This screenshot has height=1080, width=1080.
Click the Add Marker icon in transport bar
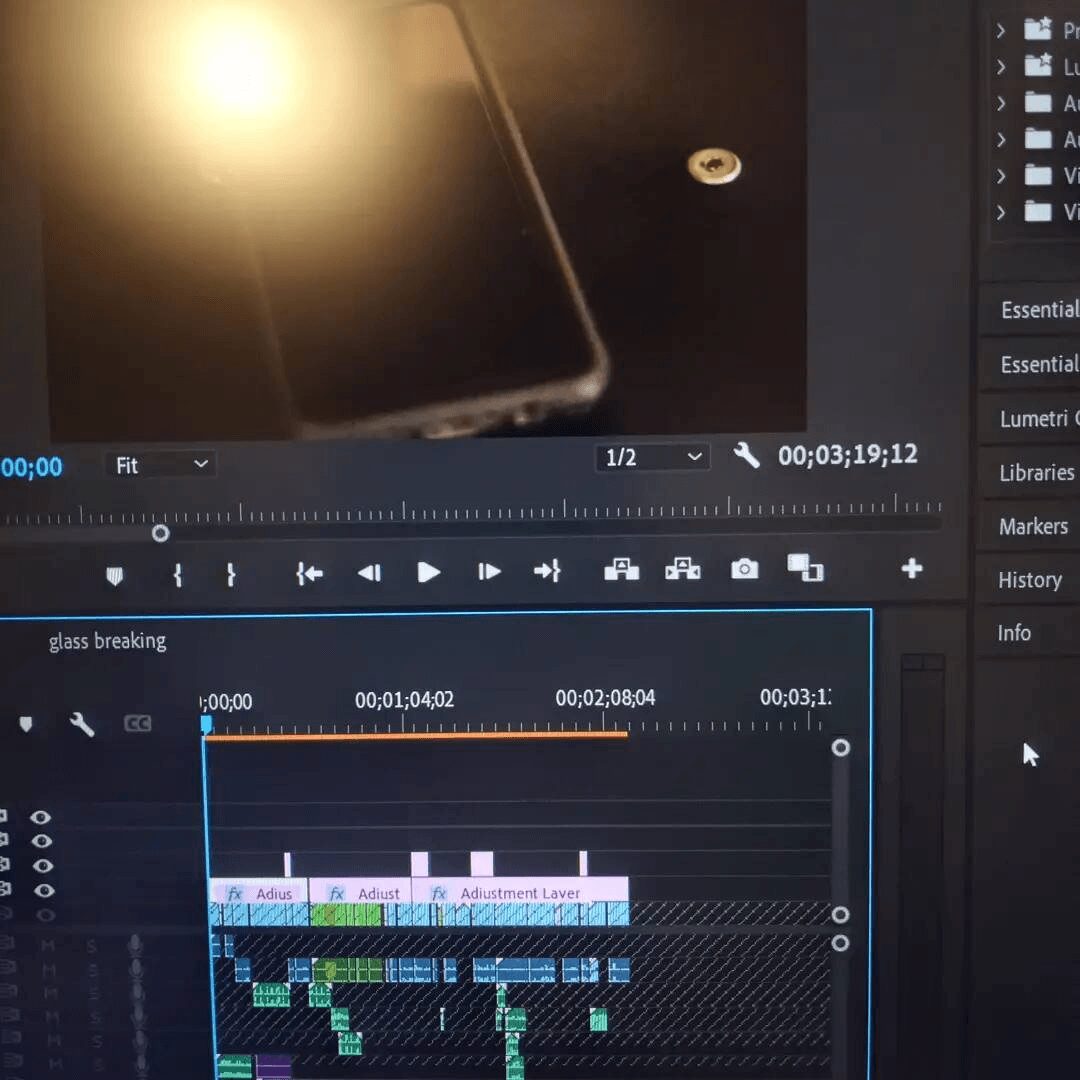[114, 576]
